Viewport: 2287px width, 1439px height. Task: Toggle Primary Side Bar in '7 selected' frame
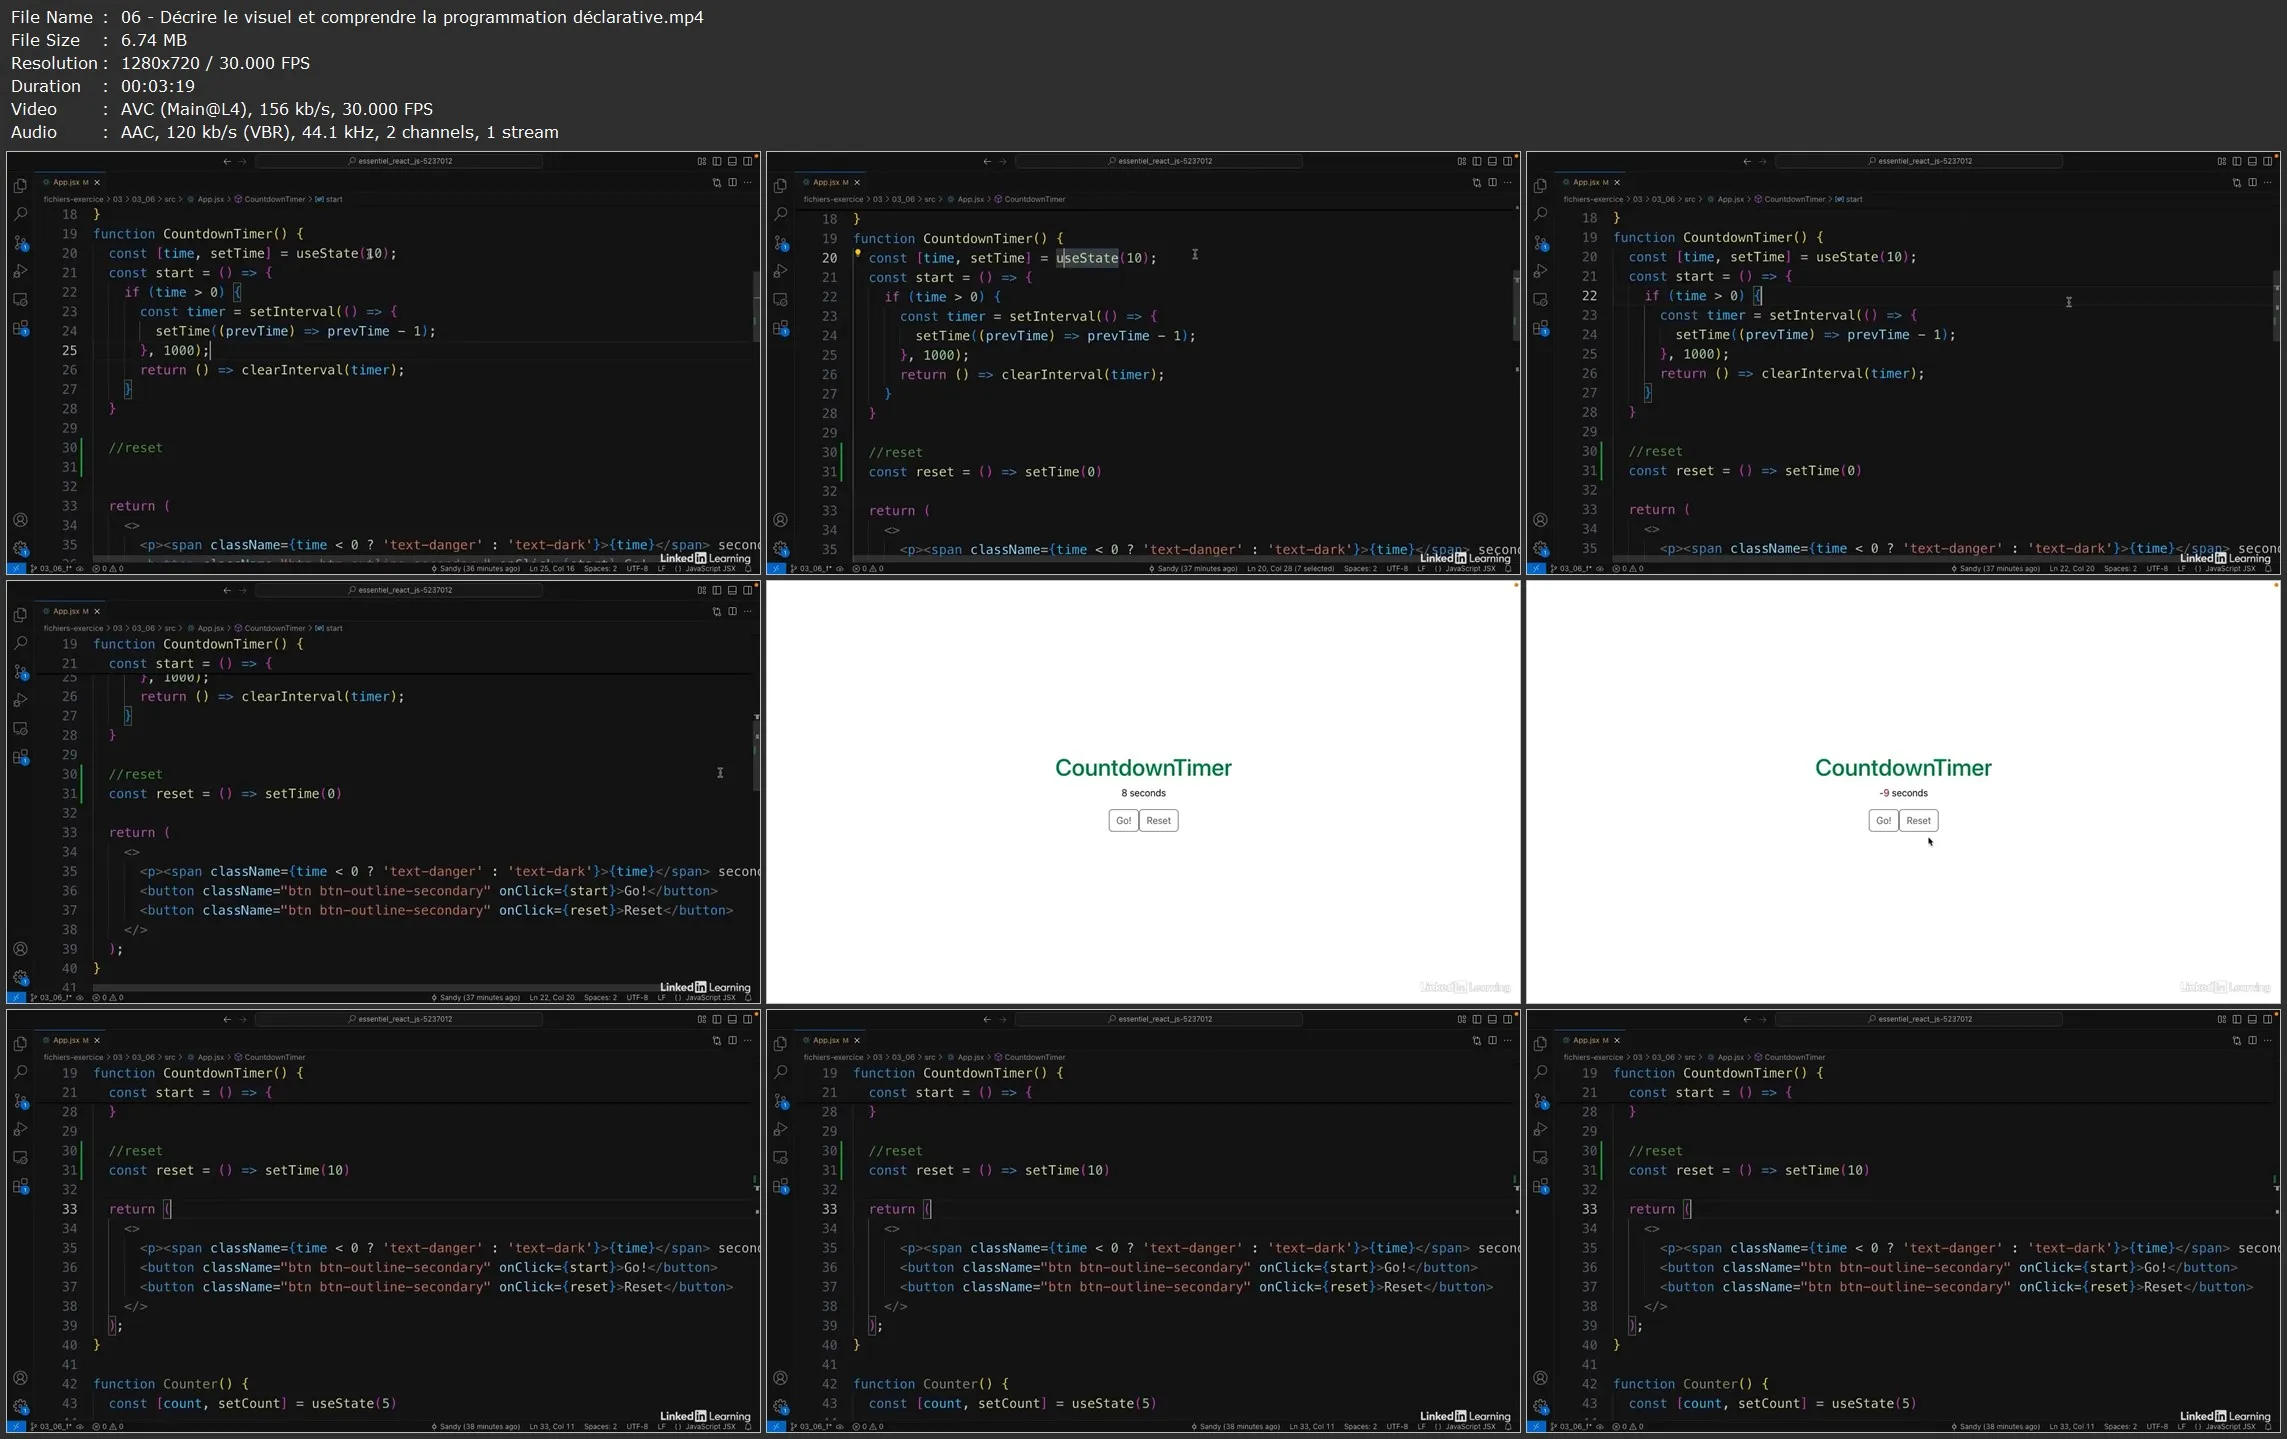click(x=1477, y=161)
